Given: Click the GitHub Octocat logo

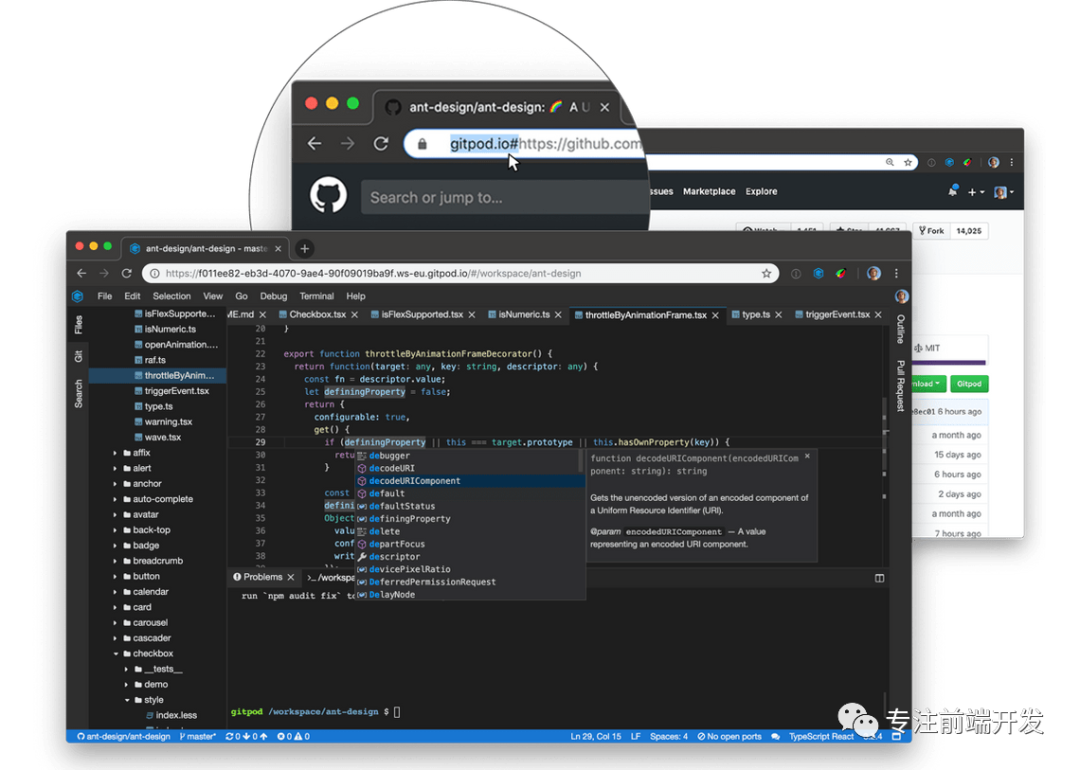Looking at the screenshot, I should 328,196.
